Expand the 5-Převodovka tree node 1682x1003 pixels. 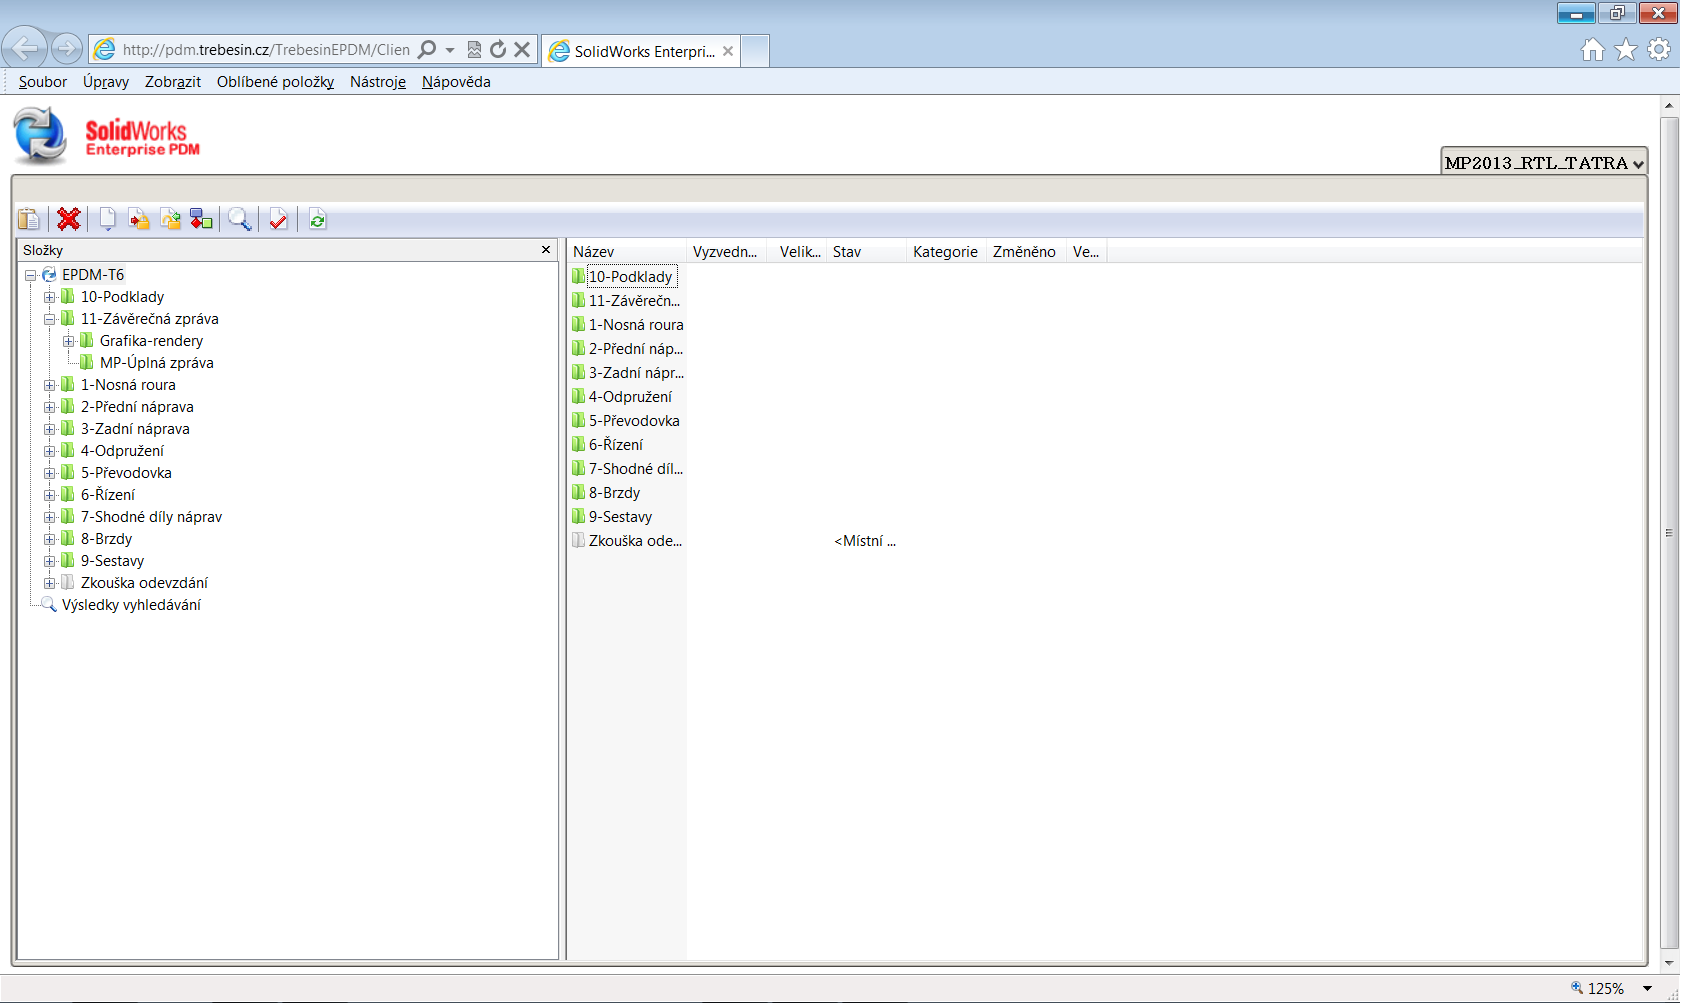[50, 473]
